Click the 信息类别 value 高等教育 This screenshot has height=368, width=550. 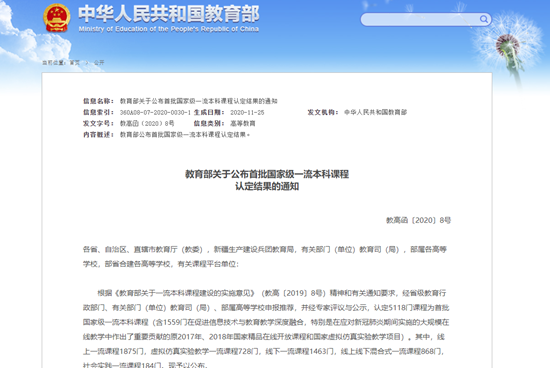(243, 123)
